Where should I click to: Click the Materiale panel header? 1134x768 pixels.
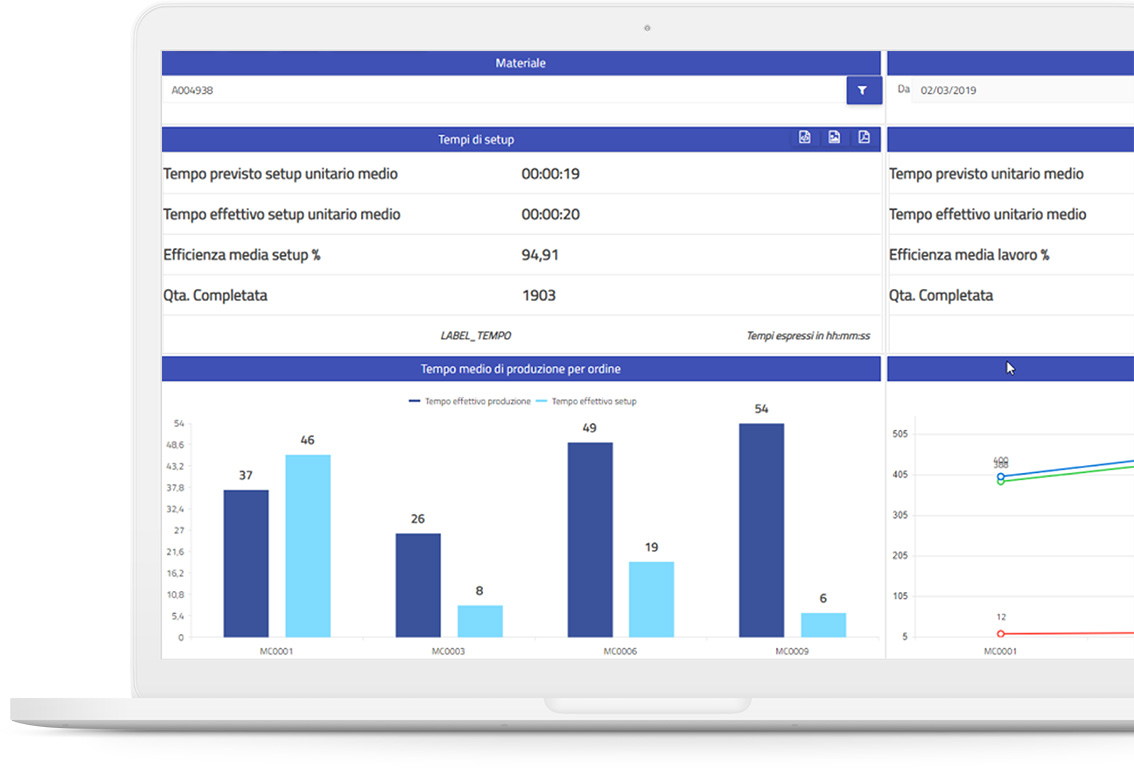pos(521,63)
